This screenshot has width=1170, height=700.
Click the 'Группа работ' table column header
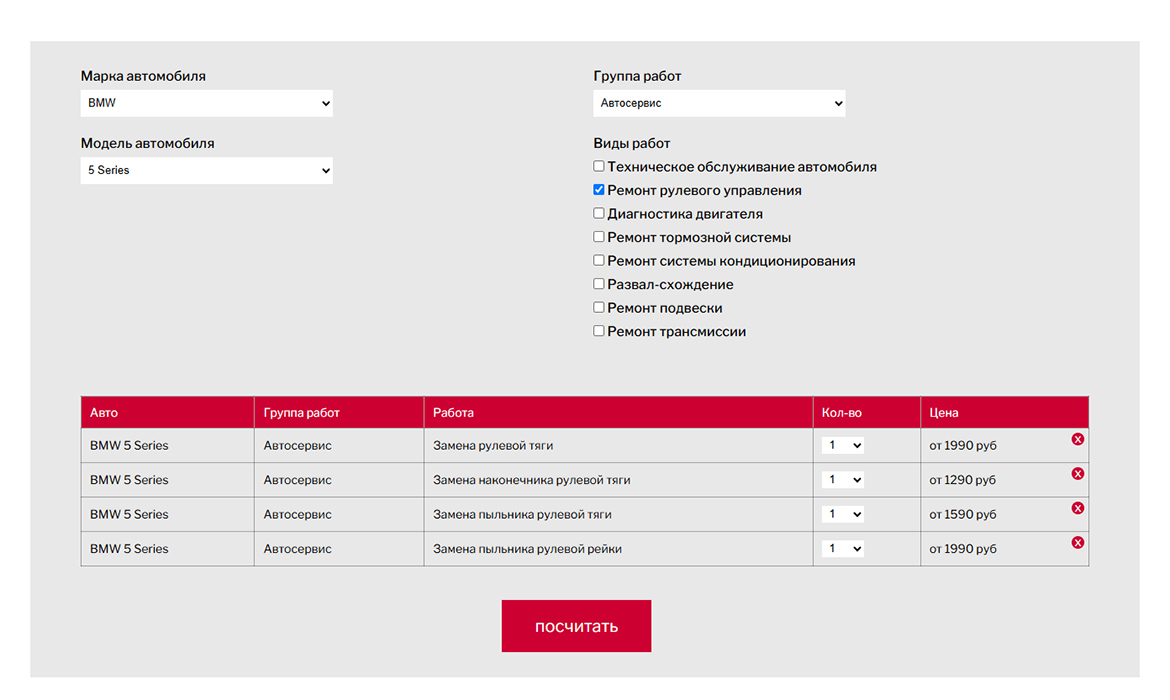pos(339,413)
